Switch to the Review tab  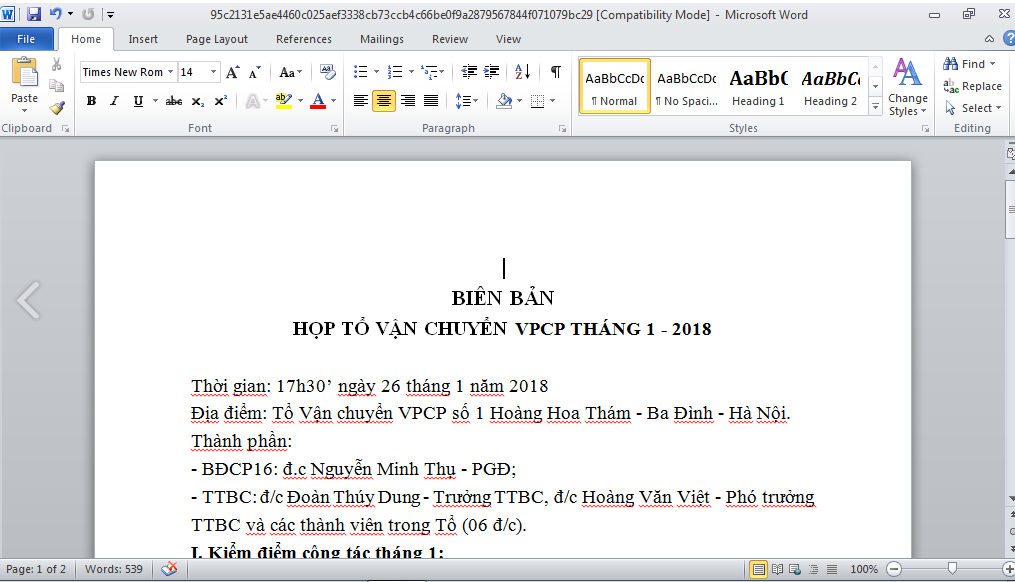(x=450, y=39)
